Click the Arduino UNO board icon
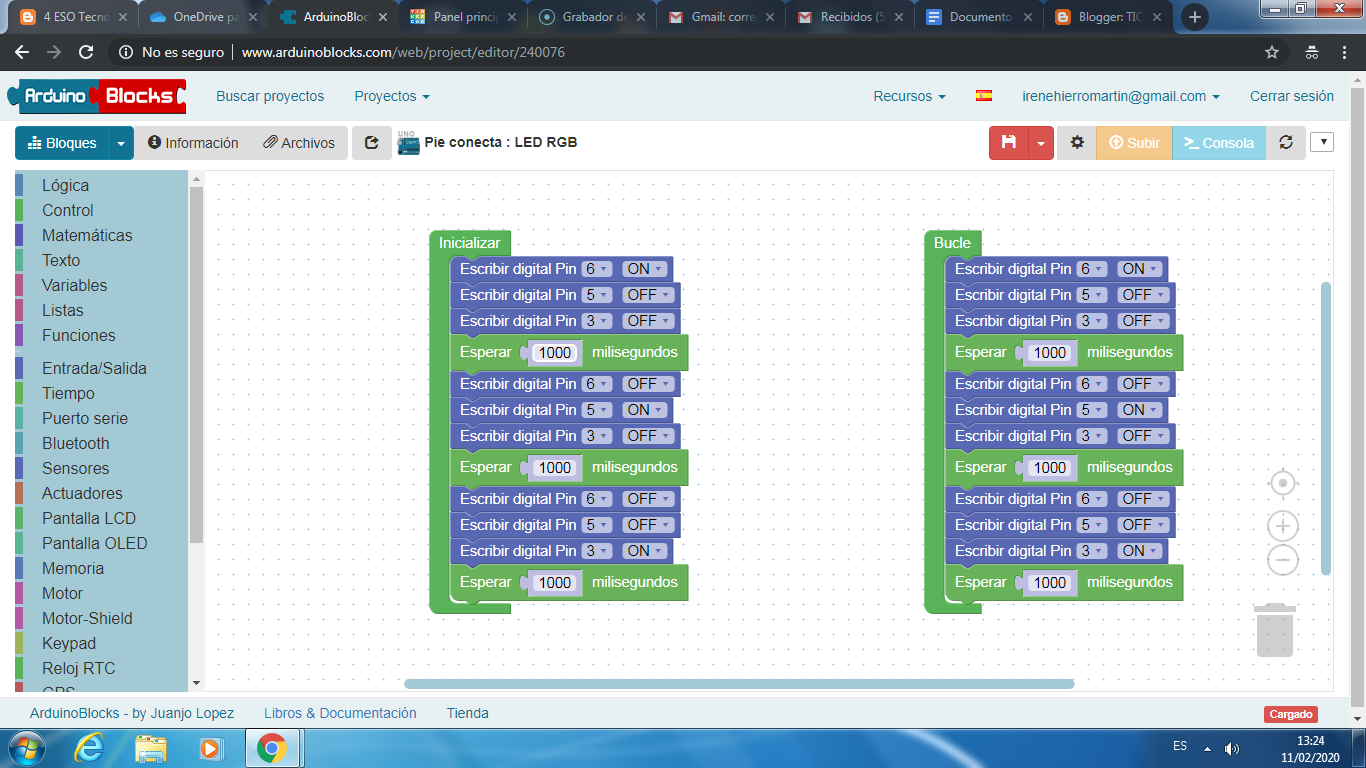The height and width of the screenshot is (768, 1366). [x=408, y=143]
